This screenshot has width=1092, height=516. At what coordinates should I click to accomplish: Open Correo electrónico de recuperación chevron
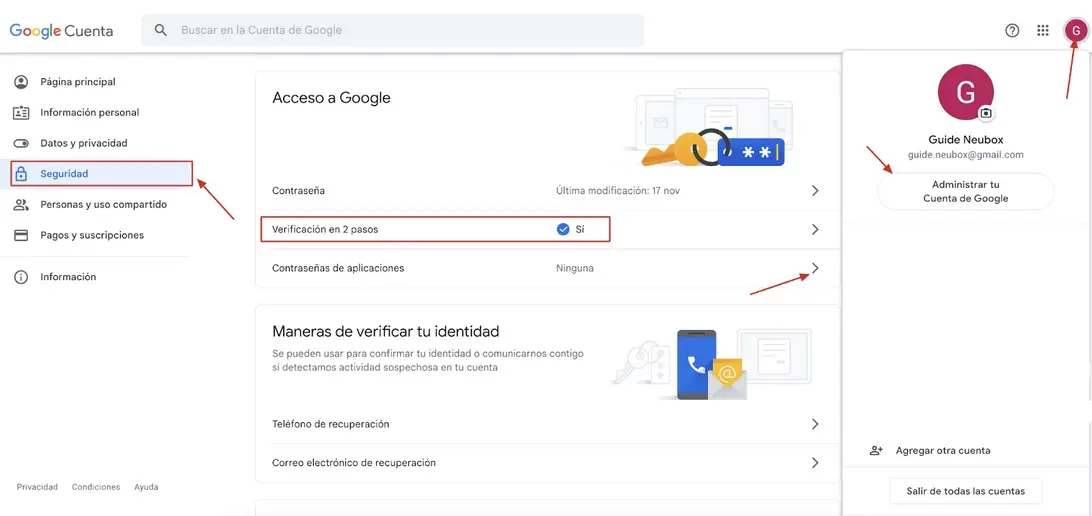coord(815,463)
